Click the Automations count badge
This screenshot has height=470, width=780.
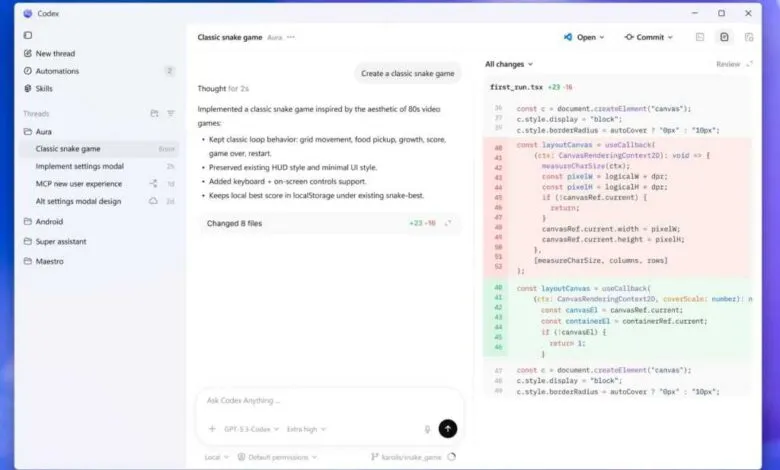[x=170, y=71]
